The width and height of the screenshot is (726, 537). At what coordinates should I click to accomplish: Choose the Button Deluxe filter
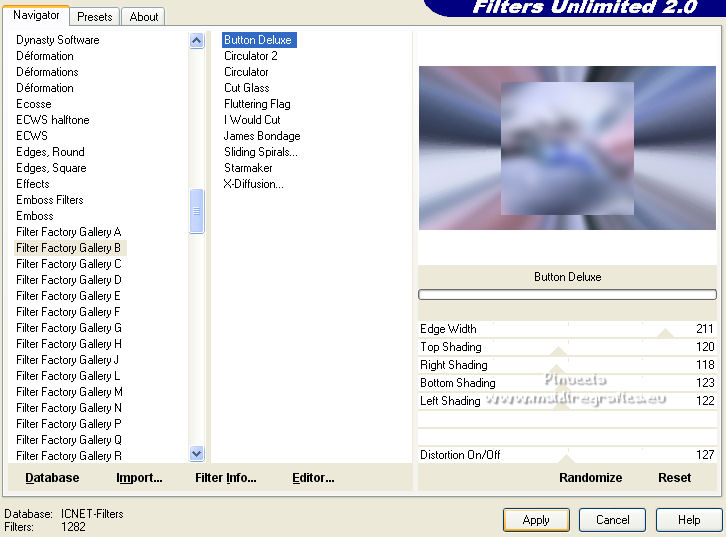[x=258, y=40]
